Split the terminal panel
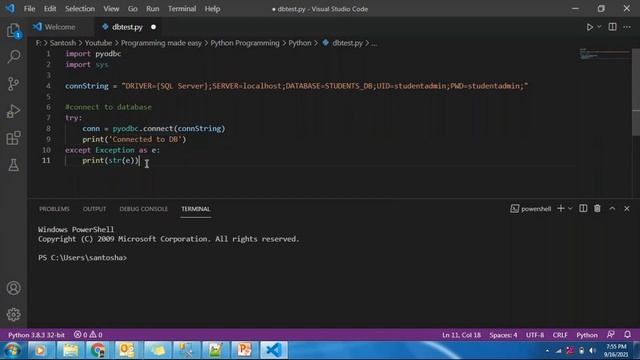The height and width of the screenshot is (360, 640). (x=583, y=209)
